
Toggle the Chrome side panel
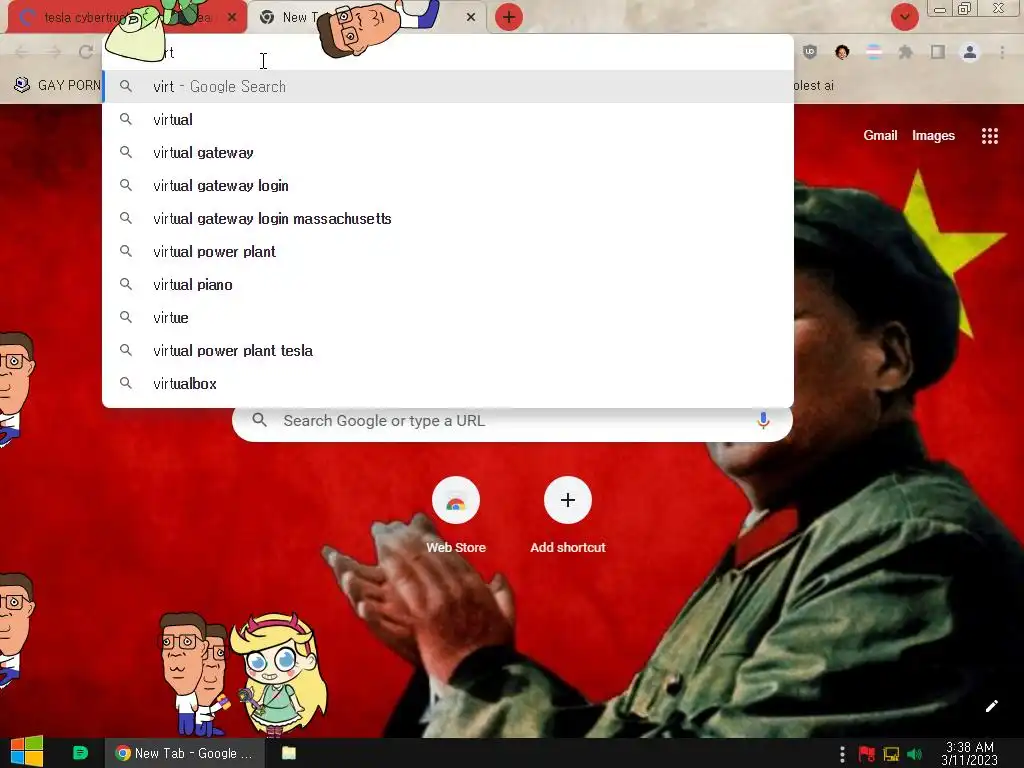[938, 52]
